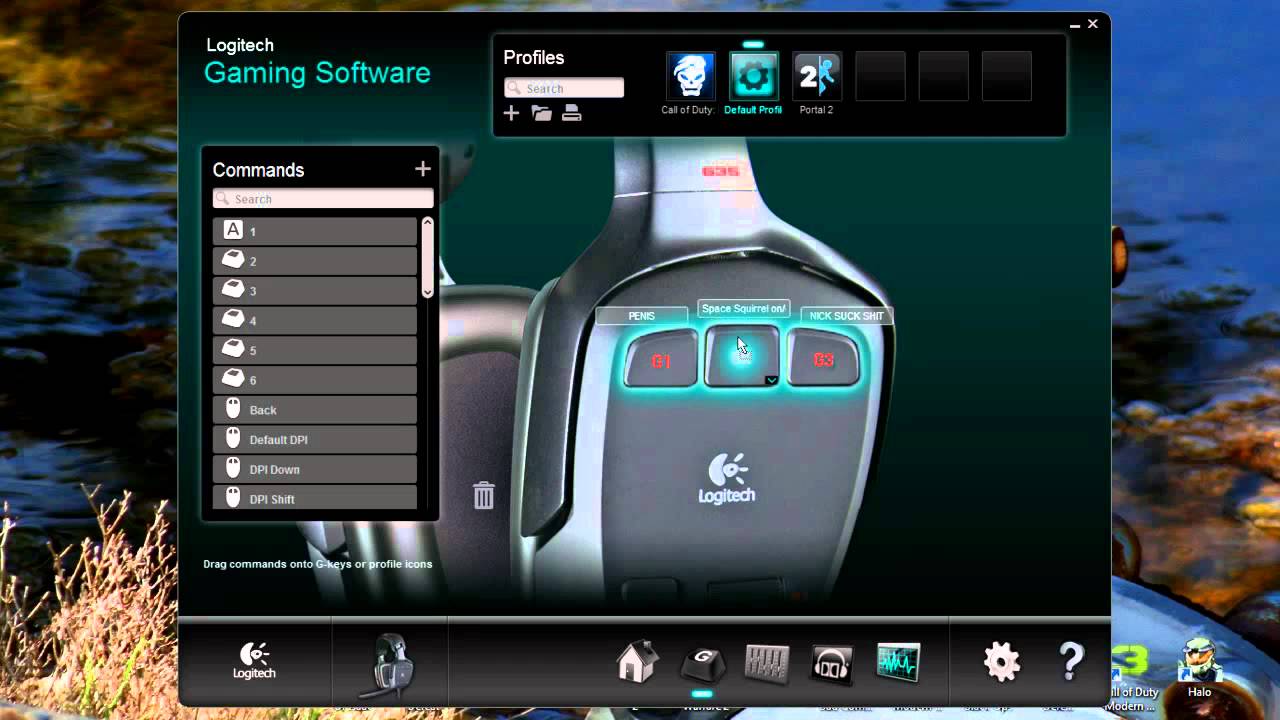1280x720 pixels.
Task: Open the voice morphing waveform icon
Action: 898,662
